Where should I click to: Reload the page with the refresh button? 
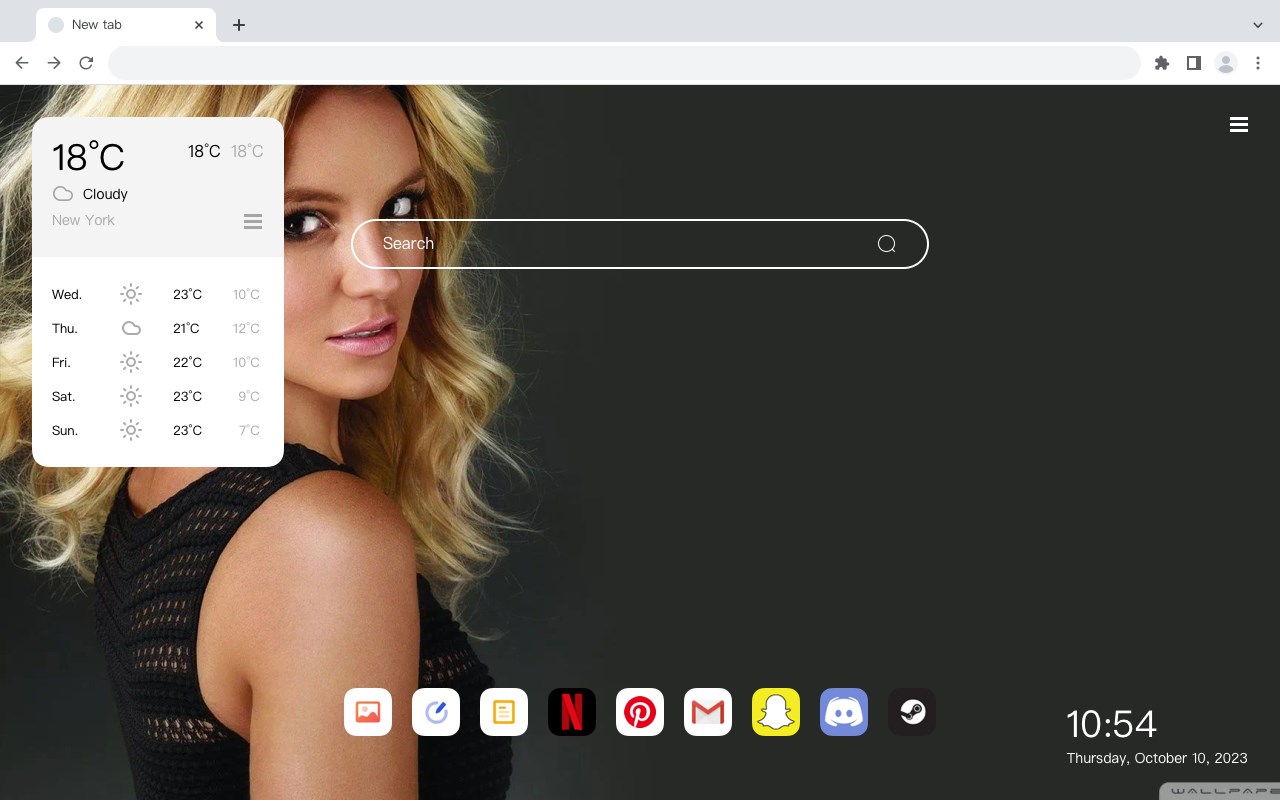[x=86, y=63]
